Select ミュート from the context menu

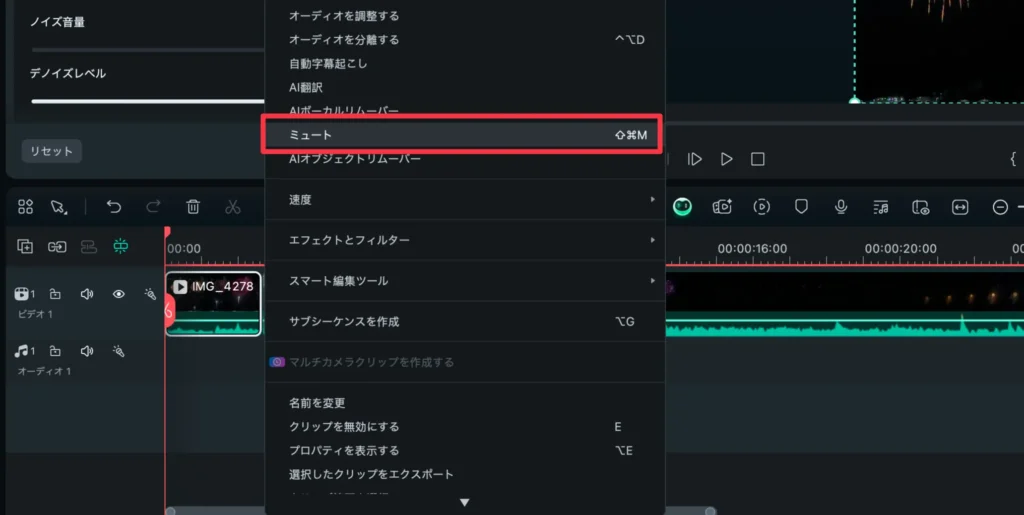click(x=461, y=135)
